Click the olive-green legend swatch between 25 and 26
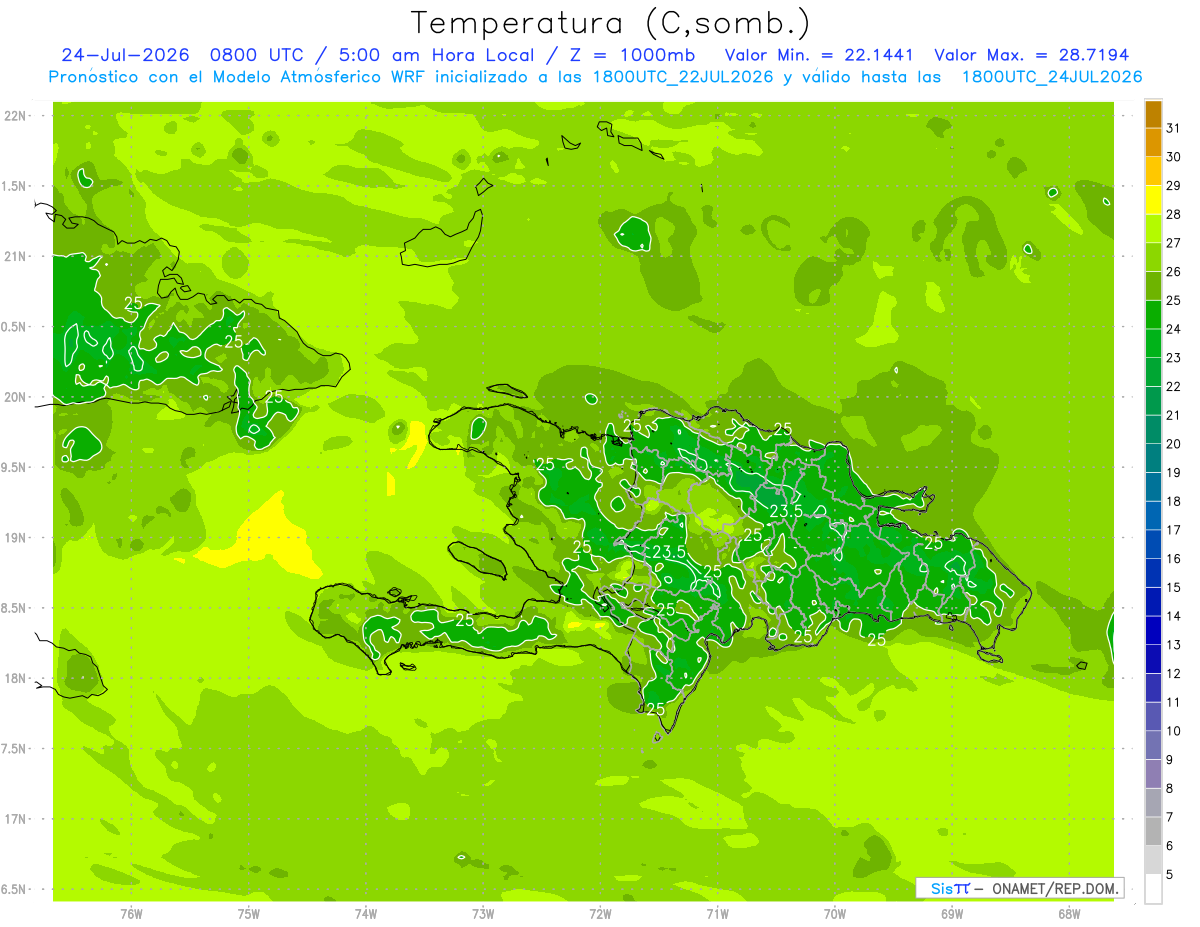This screenshot has height=927, width=1200. (x=1153, y=286)
